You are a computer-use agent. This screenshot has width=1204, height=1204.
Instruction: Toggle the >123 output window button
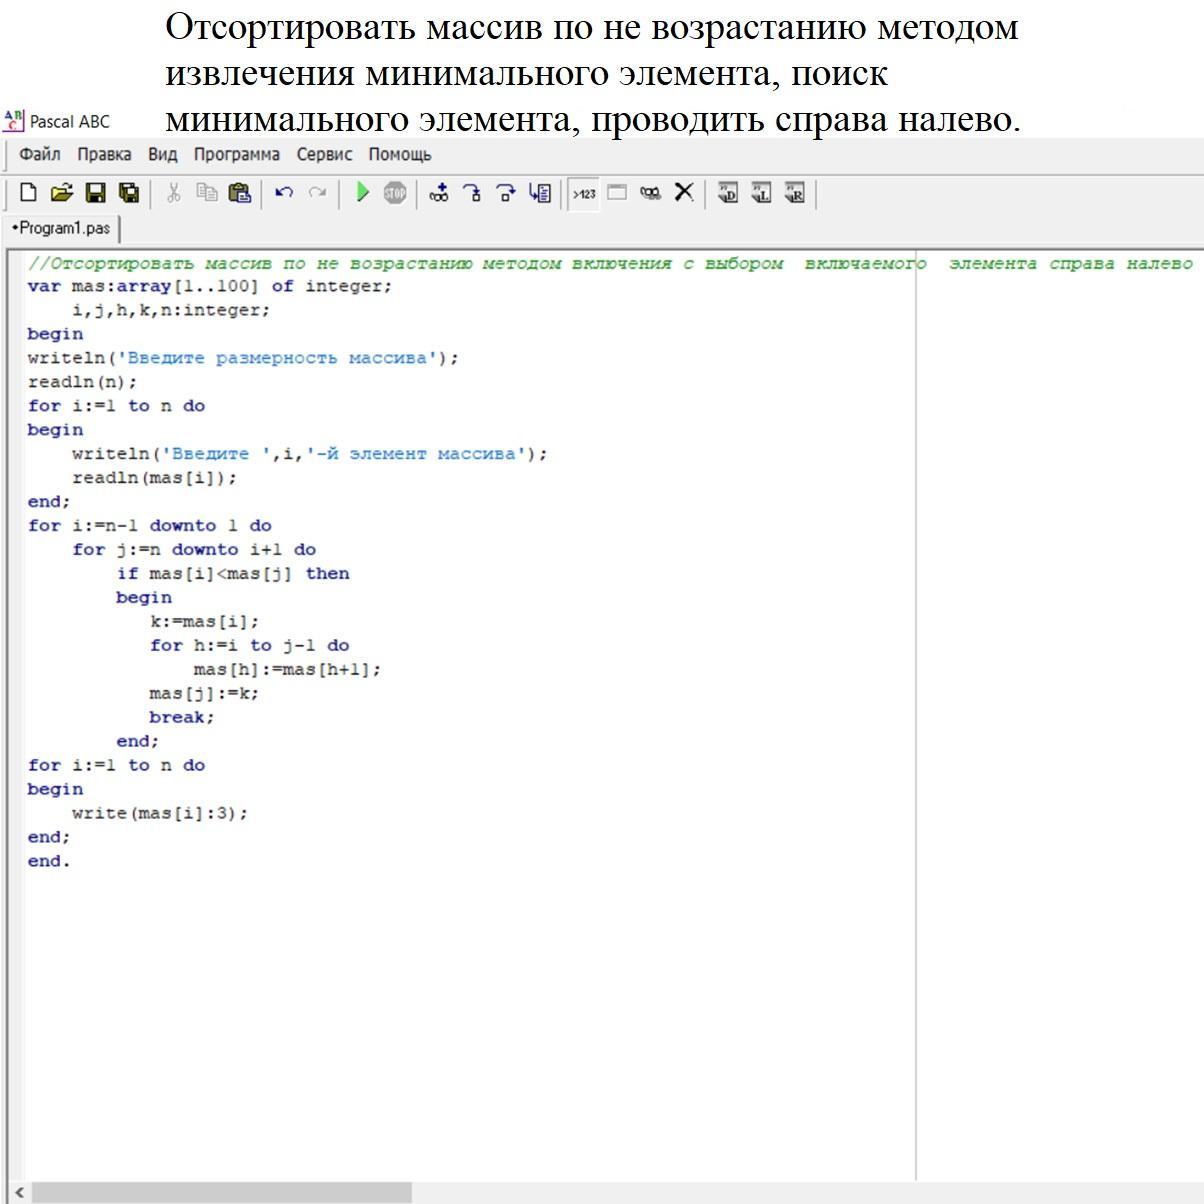click(584, 193)
